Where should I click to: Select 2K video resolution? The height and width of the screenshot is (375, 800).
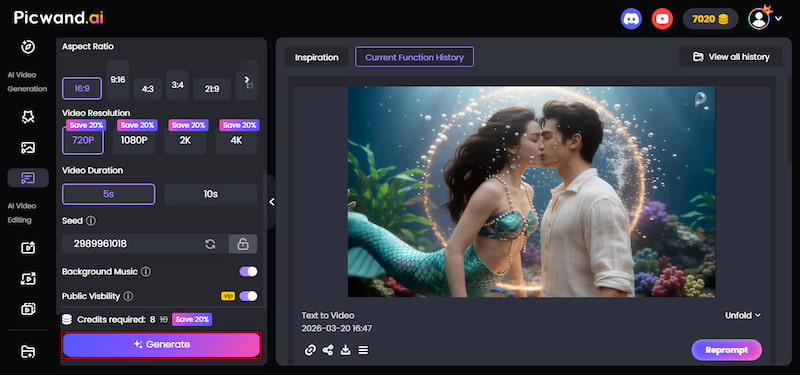185,140
